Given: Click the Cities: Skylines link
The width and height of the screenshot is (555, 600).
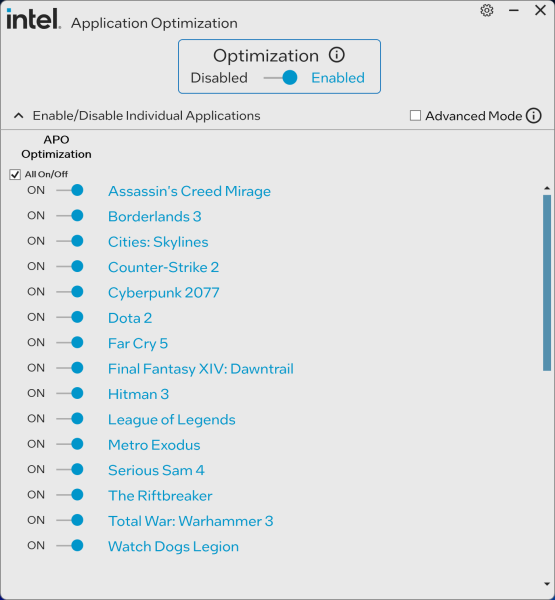Looking at the screenshot, I should point(158,242).
